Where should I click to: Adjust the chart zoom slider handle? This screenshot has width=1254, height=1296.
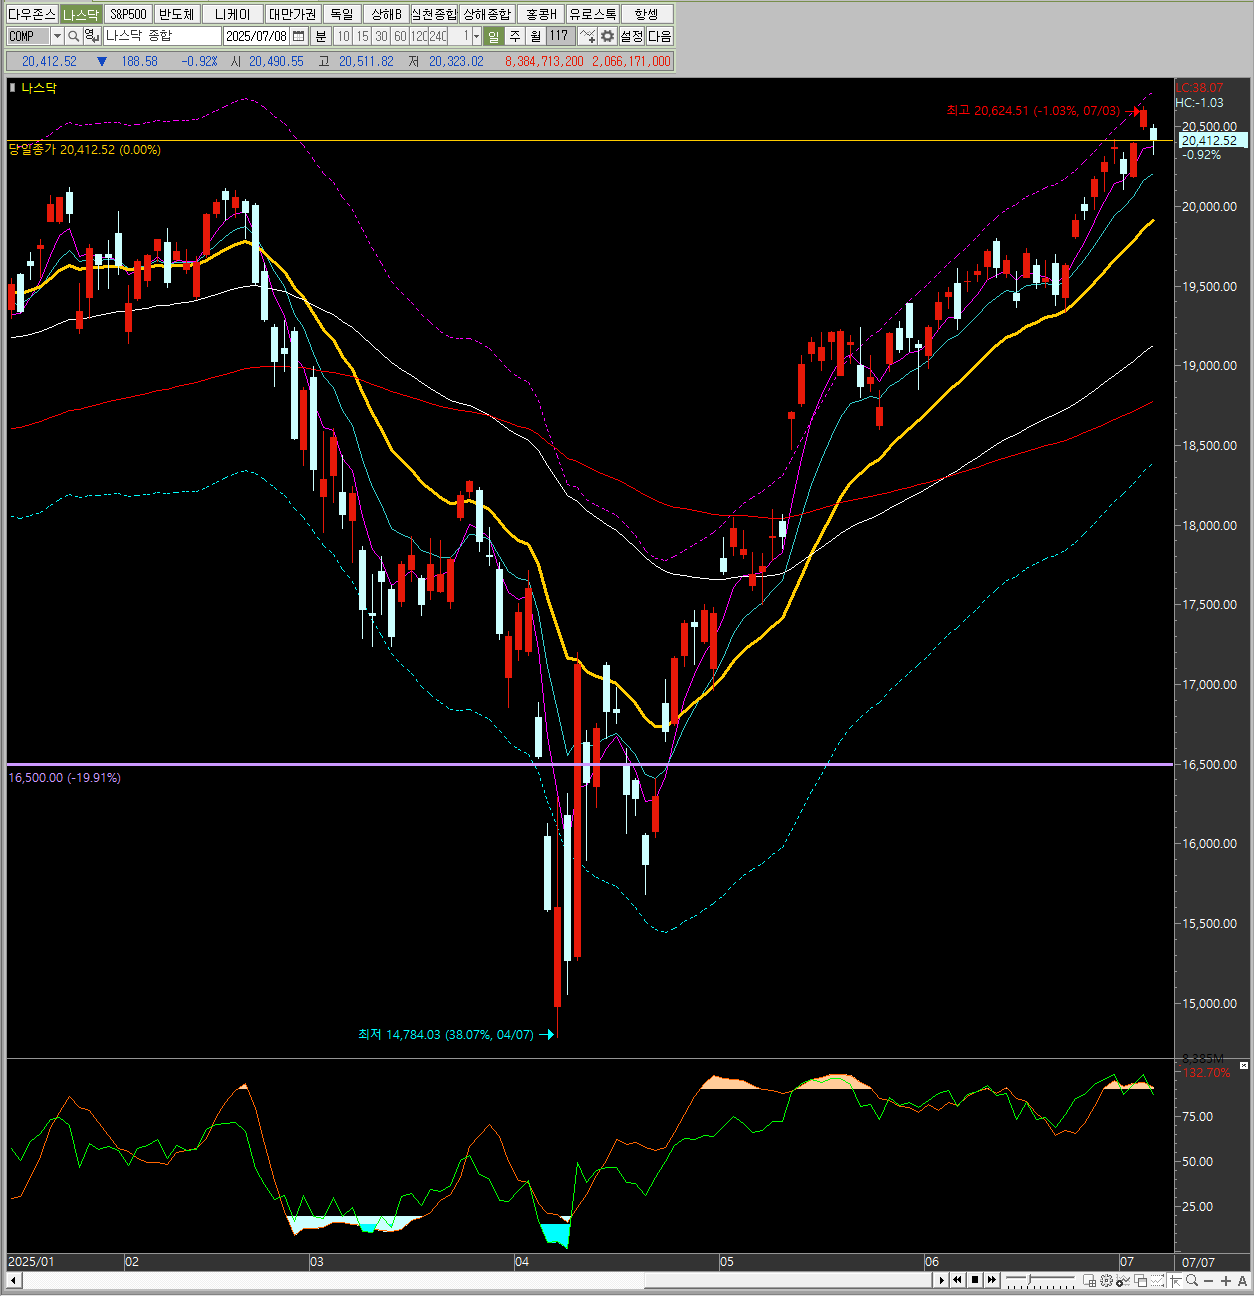point(1028,1279)
